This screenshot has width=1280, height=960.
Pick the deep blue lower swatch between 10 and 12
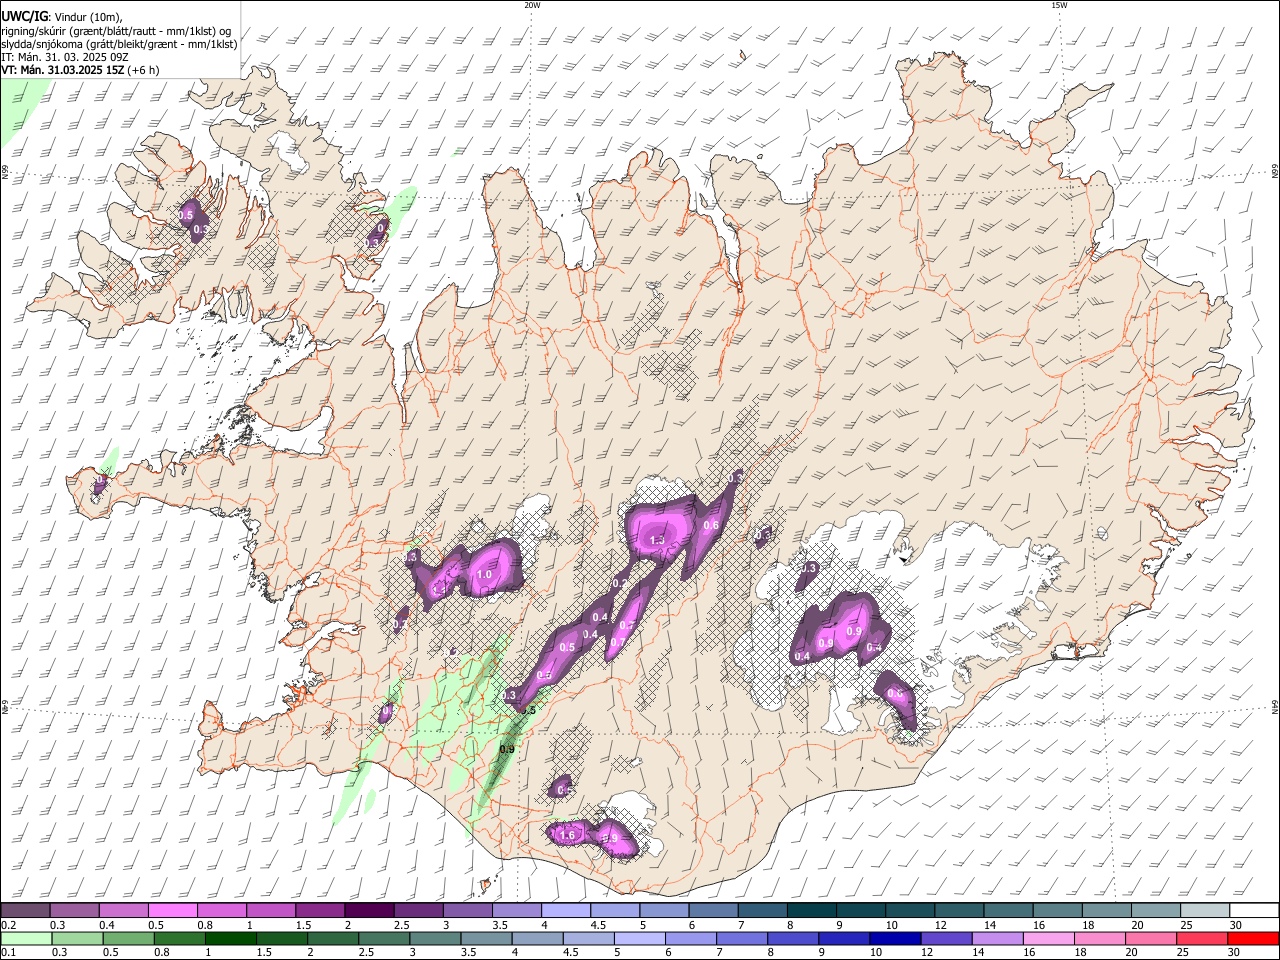pos(894,938)
